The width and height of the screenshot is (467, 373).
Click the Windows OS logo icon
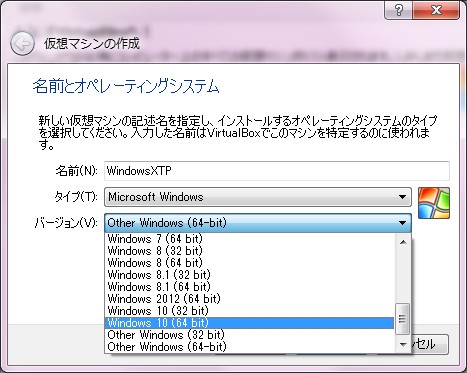click(x=434, y=203)
